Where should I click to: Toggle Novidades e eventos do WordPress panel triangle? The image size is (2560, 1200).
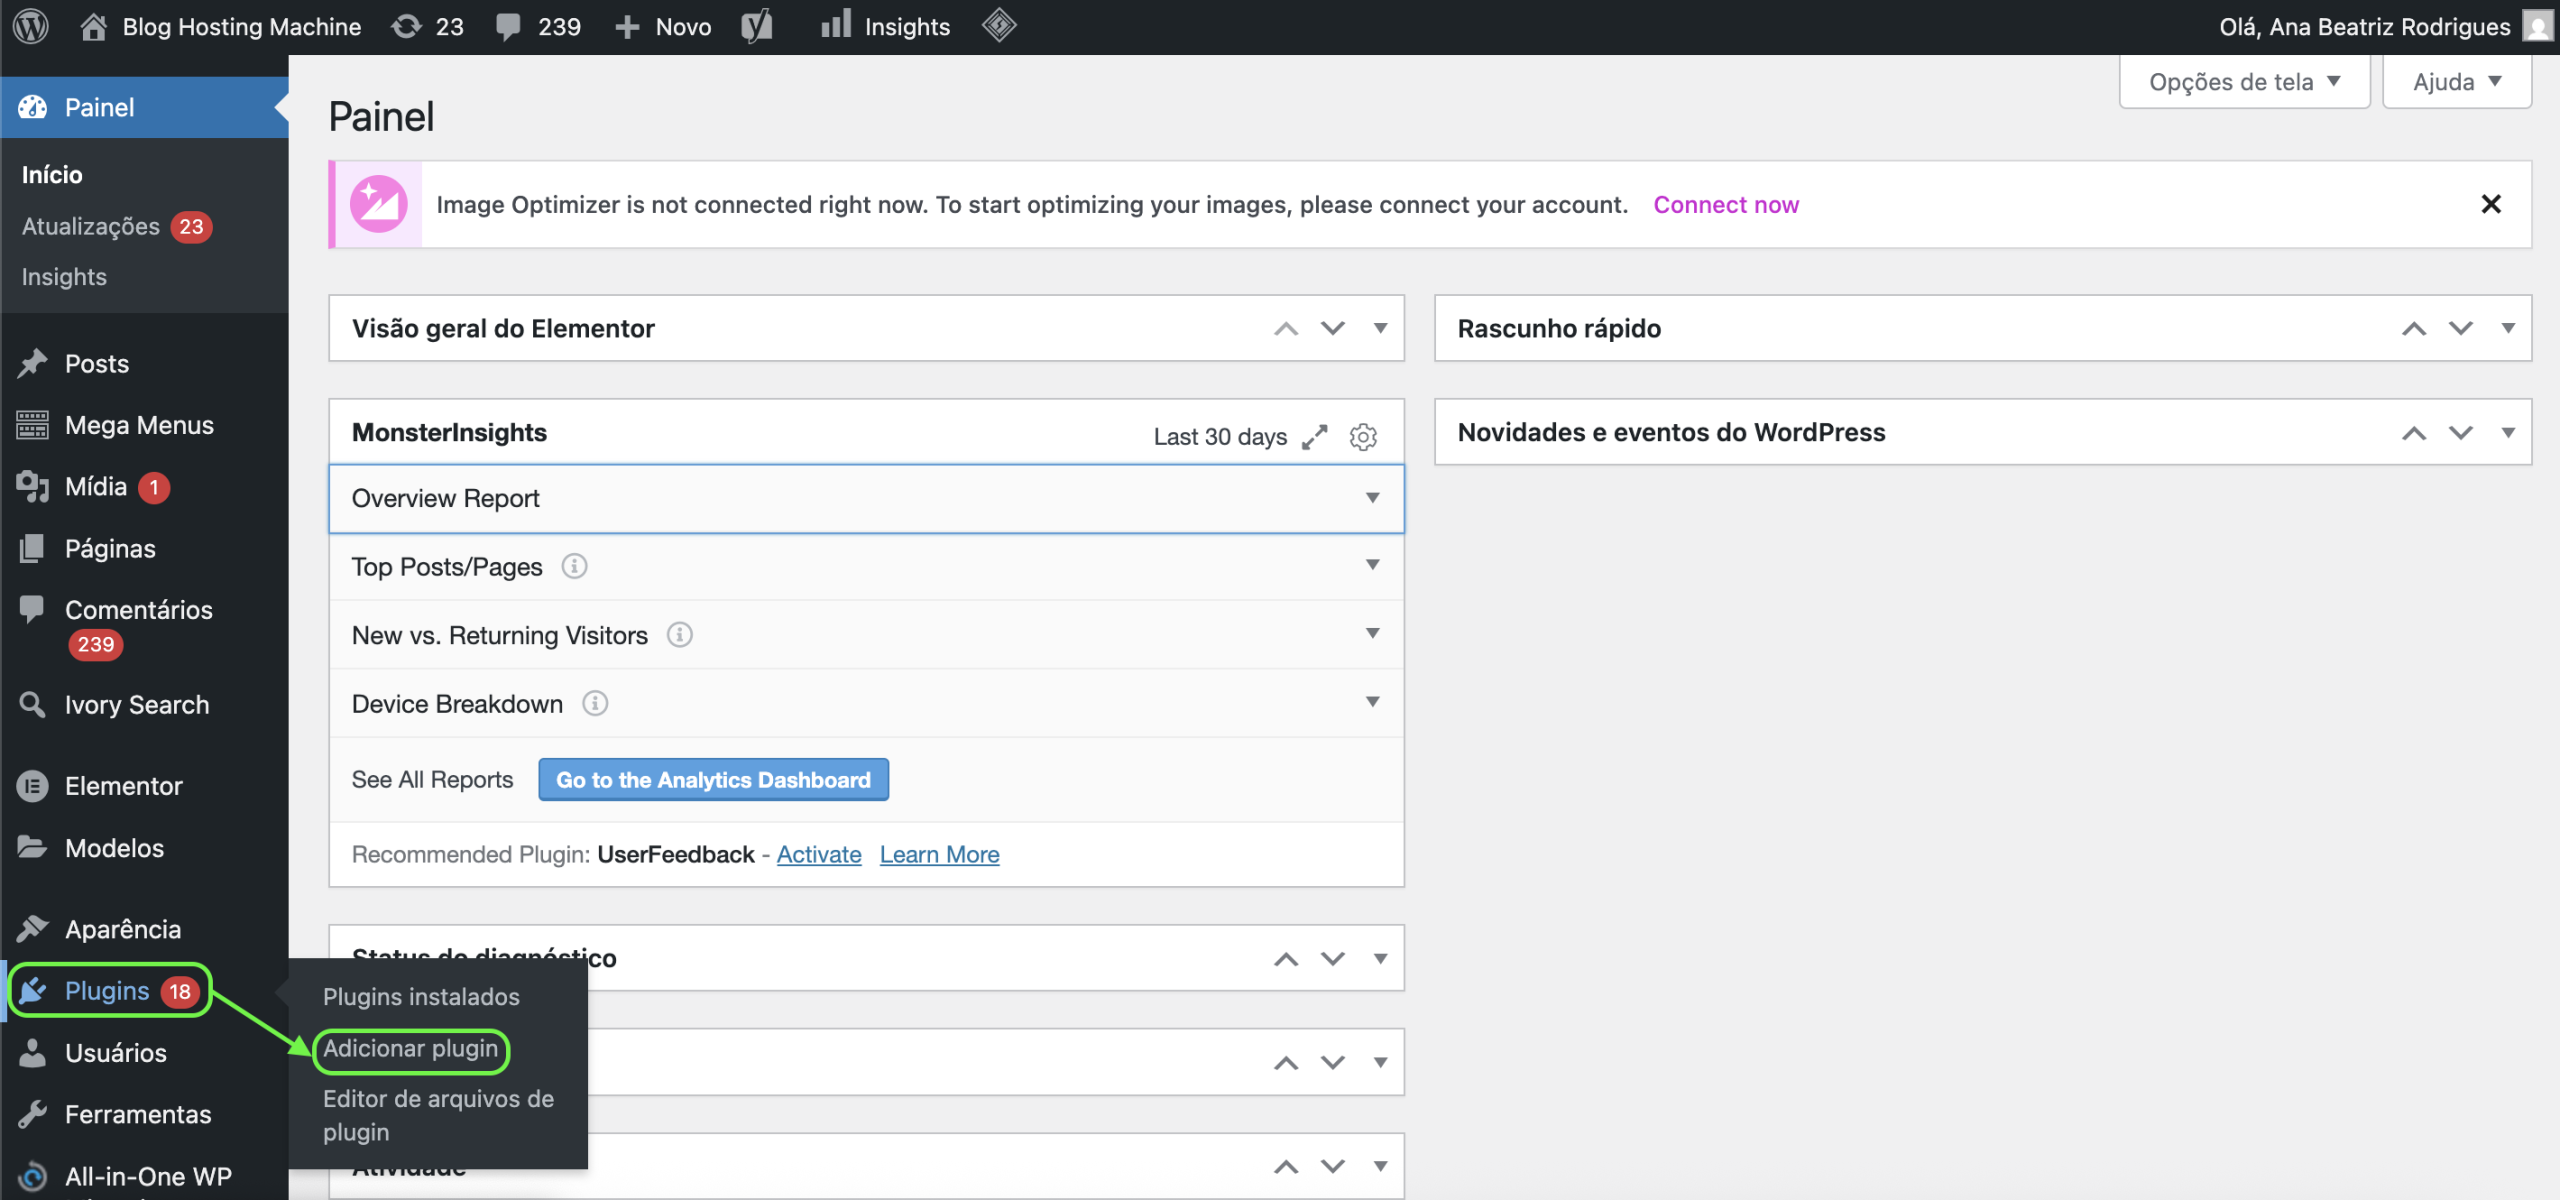point(2508,433)
